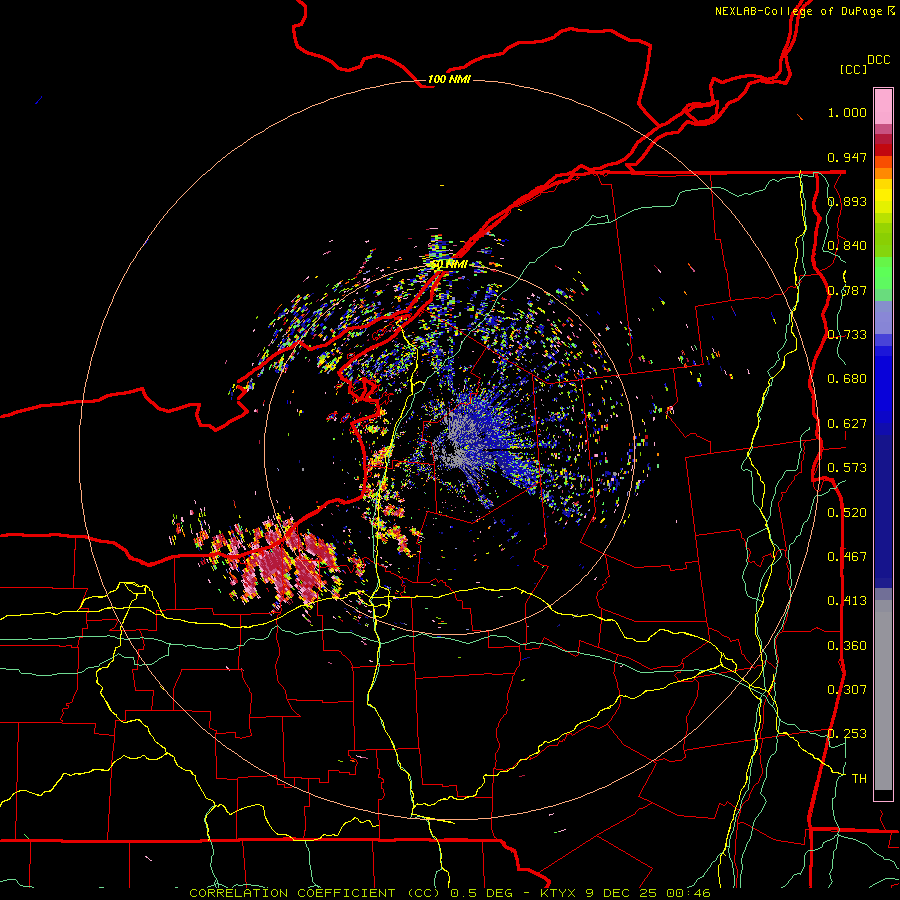The width and height of the screenshot is (900, 900).
Task: Select the 0.840 scale value
Action: point(847,246)
